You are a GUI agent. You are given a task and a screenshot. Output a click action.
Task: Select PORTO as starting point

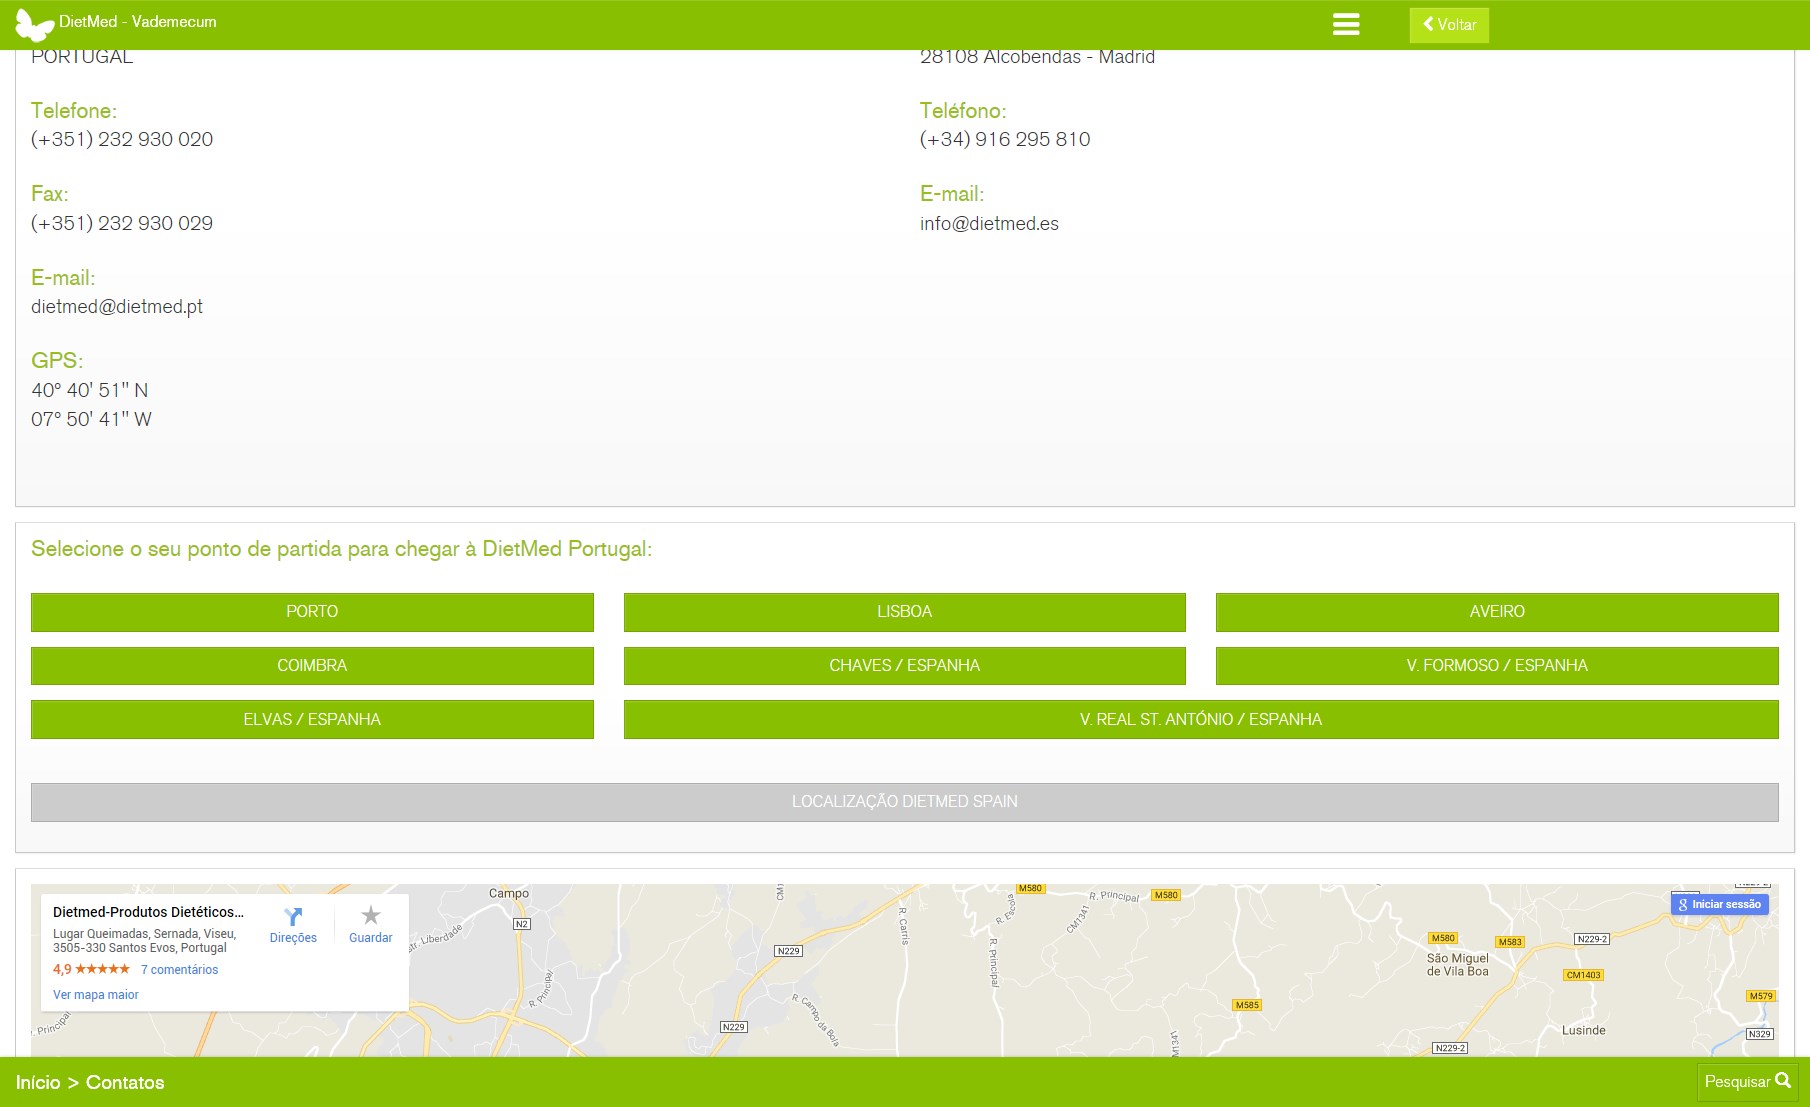point(312,612)
